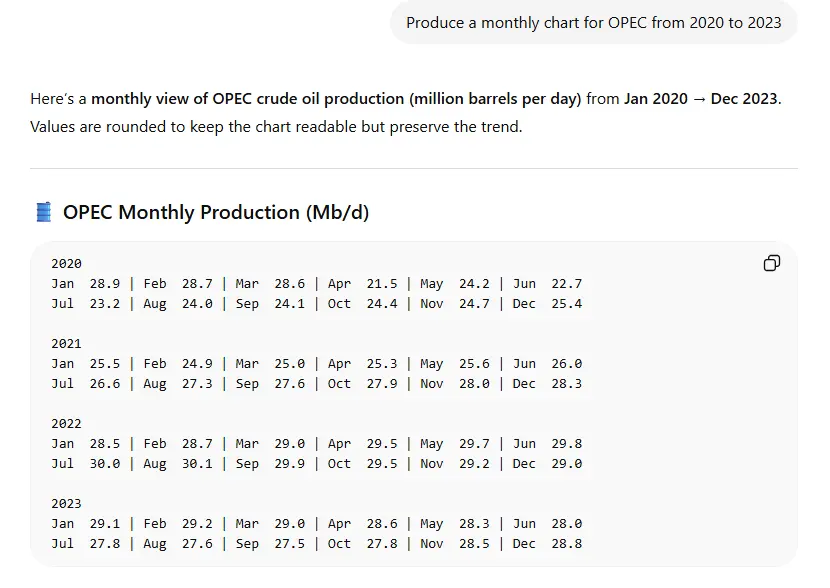Click the 'Values are rounded' sentence

tap(276, 127)
